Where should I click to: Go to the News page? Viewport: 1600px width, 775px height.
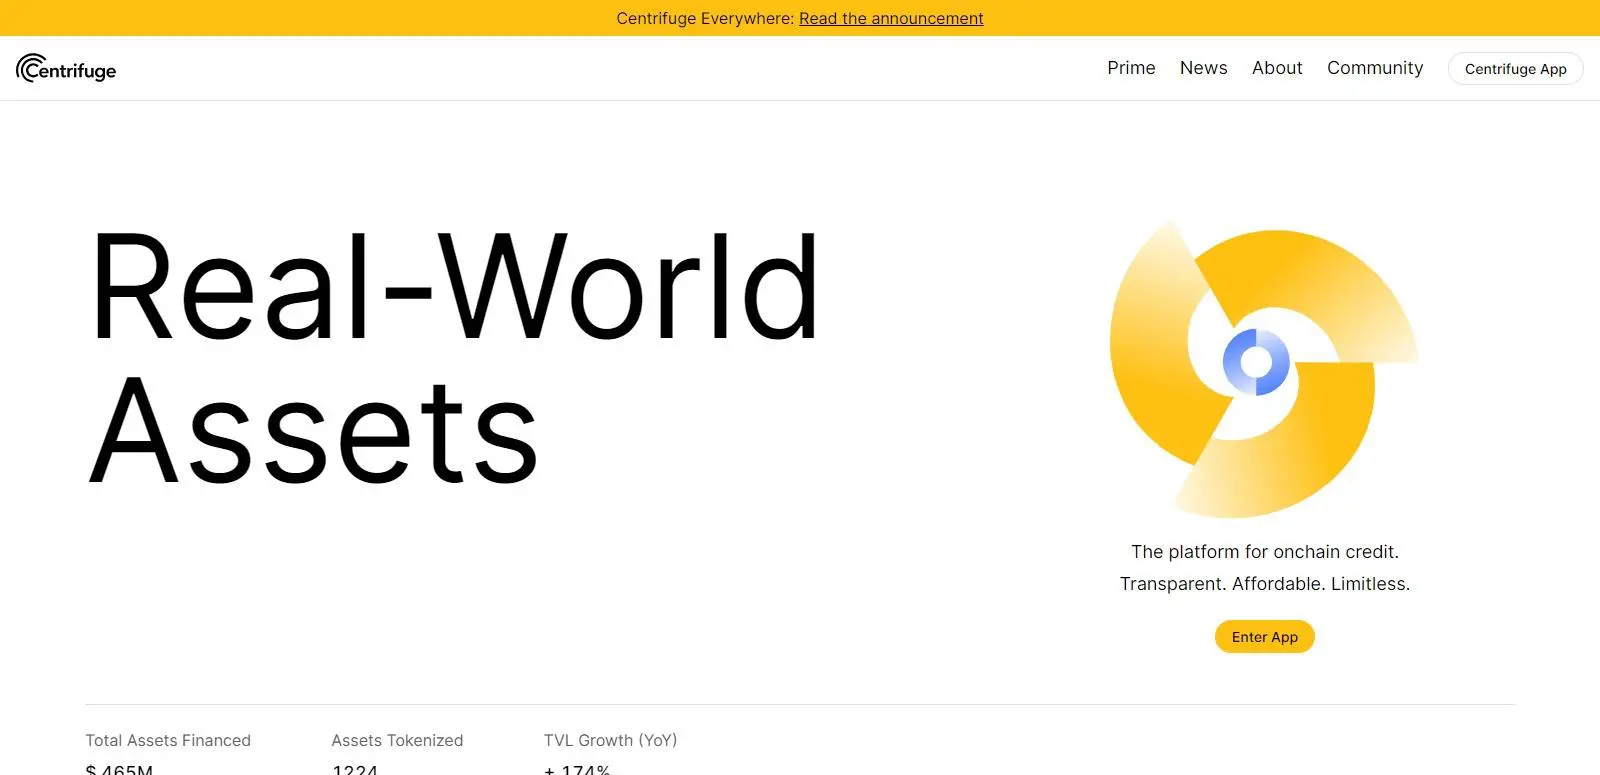point(1203,68)
